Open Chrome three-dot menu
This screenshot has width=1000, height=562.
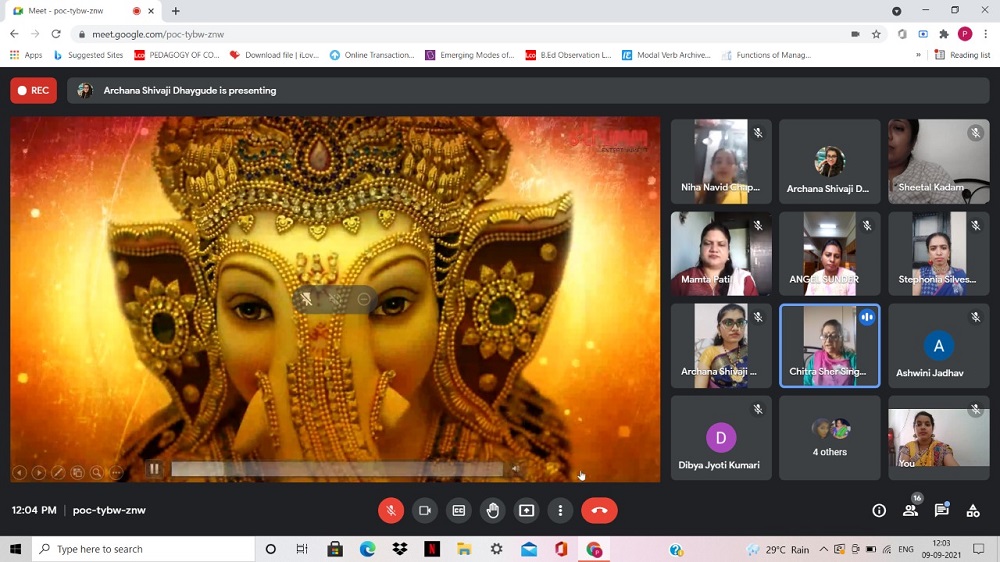click(985, 34)
